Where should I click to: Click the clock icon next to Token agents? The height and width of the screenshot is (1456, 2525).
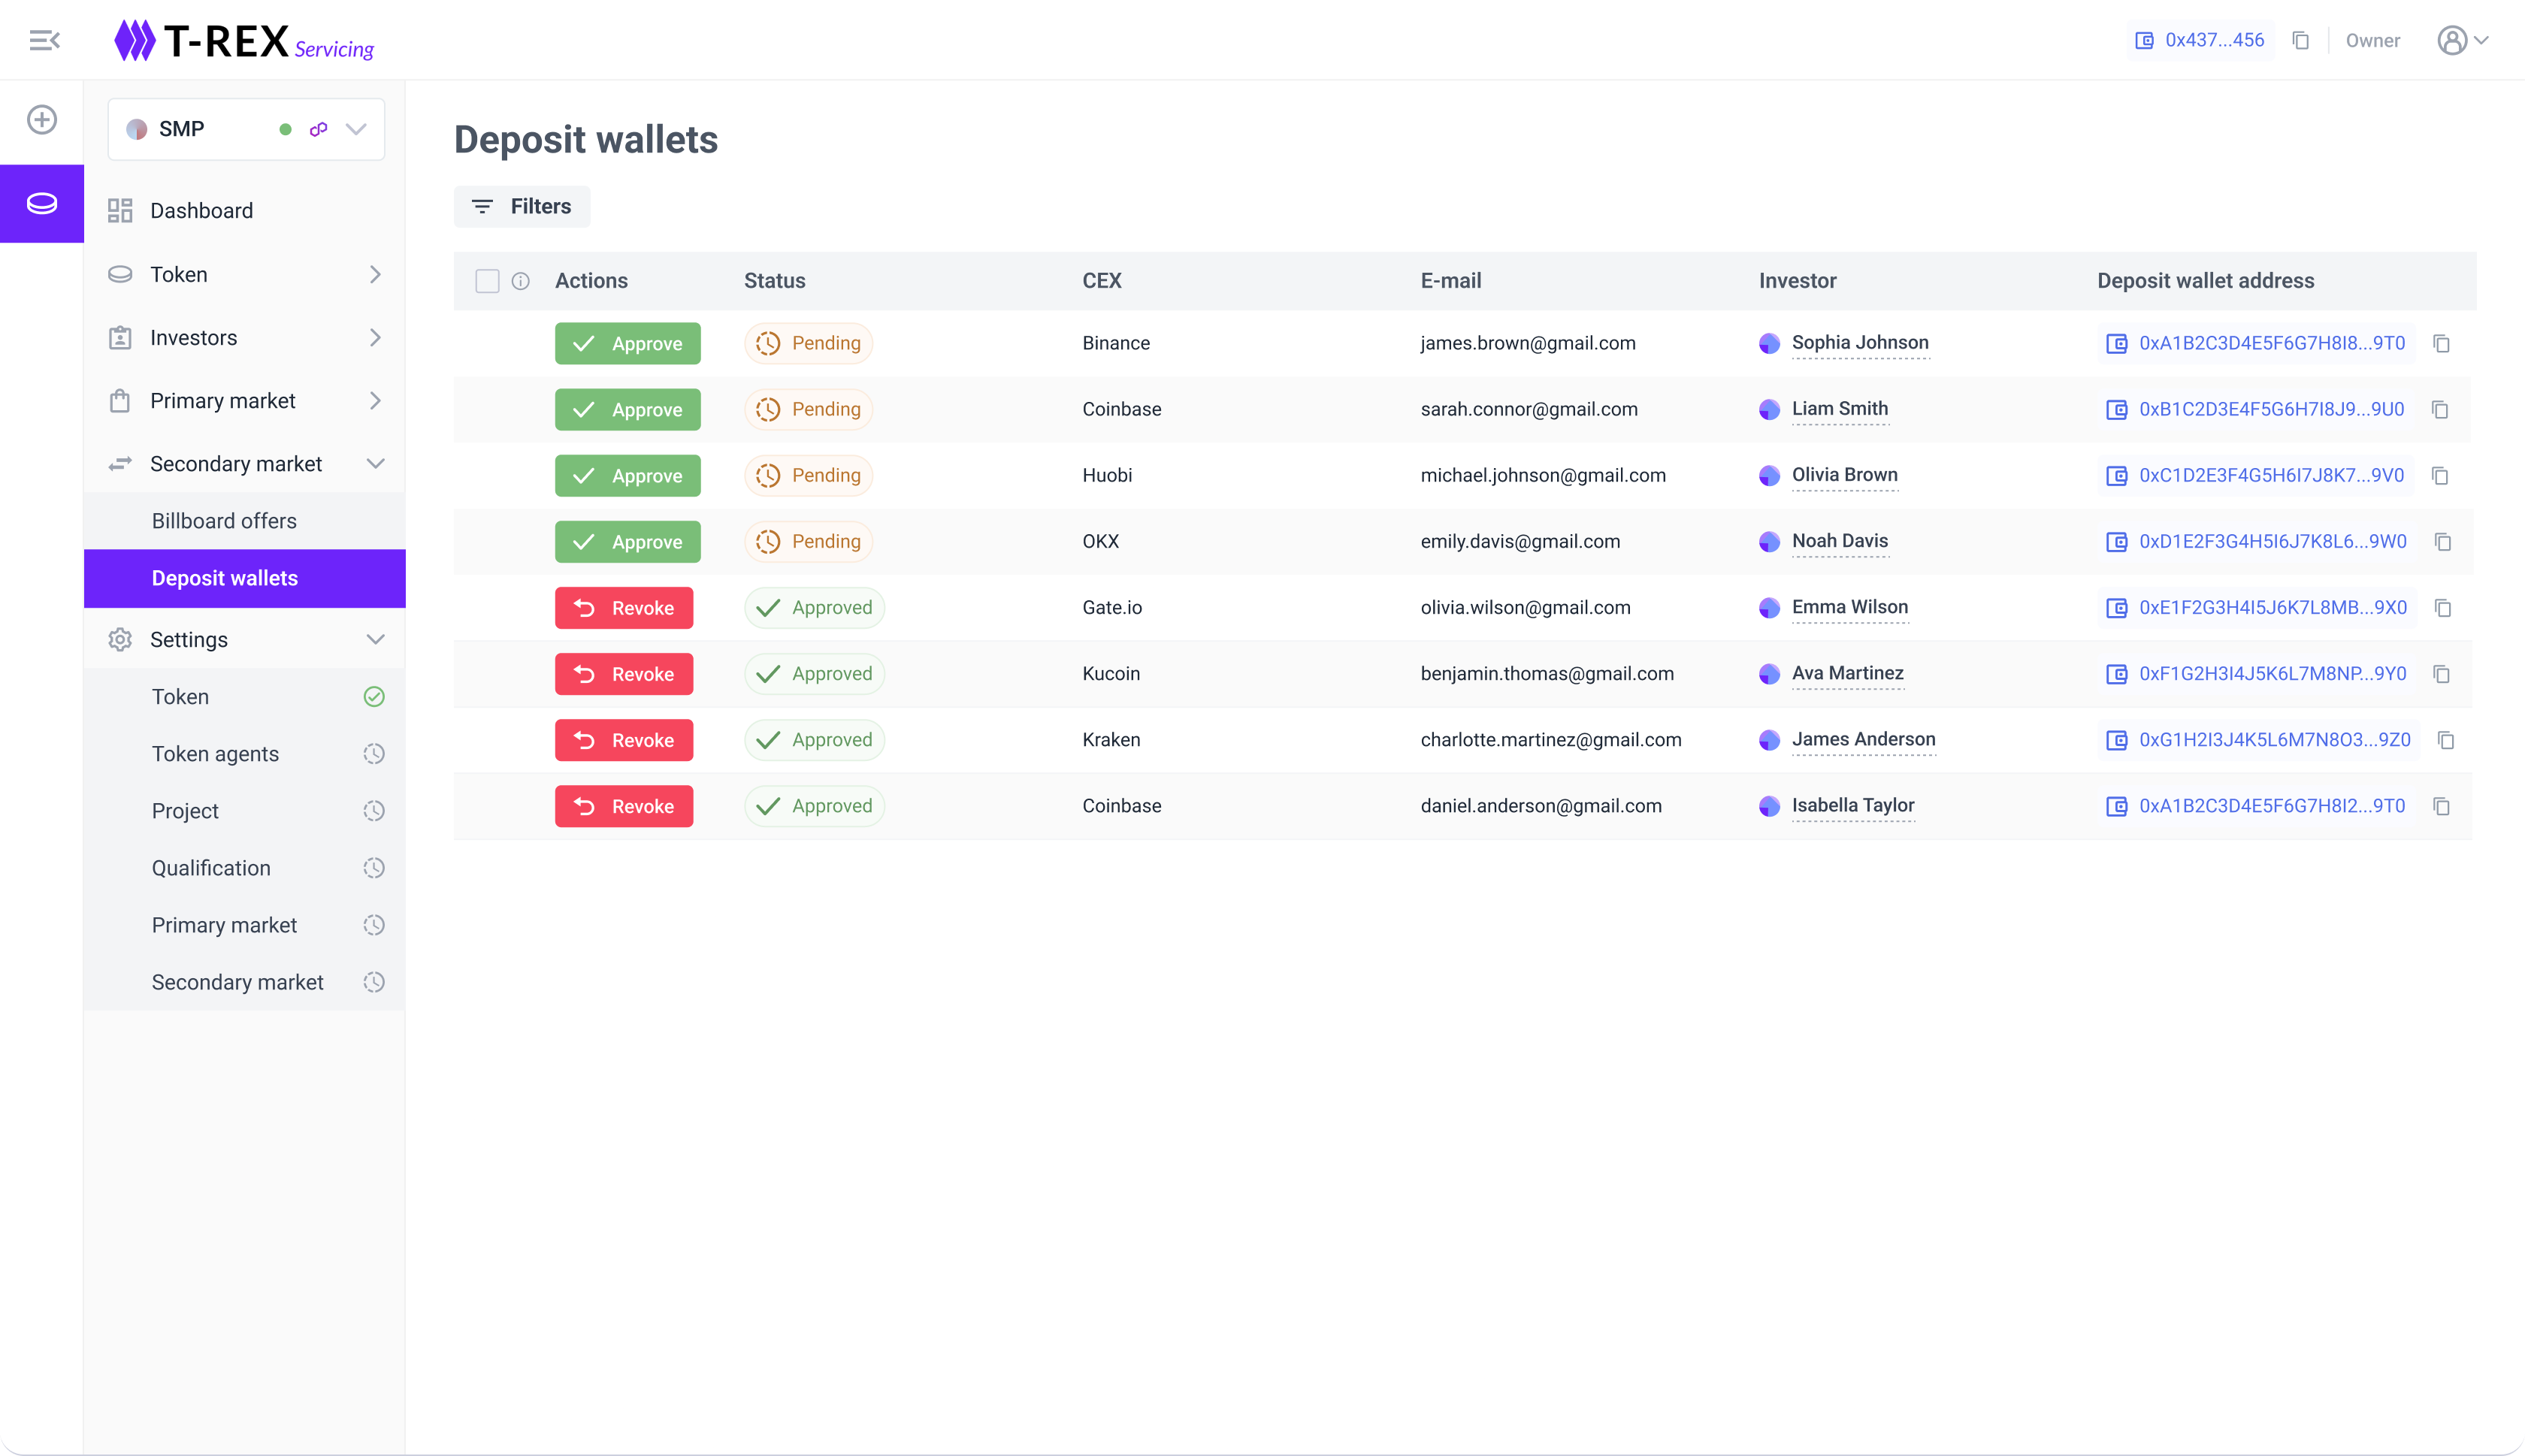[x=374, y=754]
